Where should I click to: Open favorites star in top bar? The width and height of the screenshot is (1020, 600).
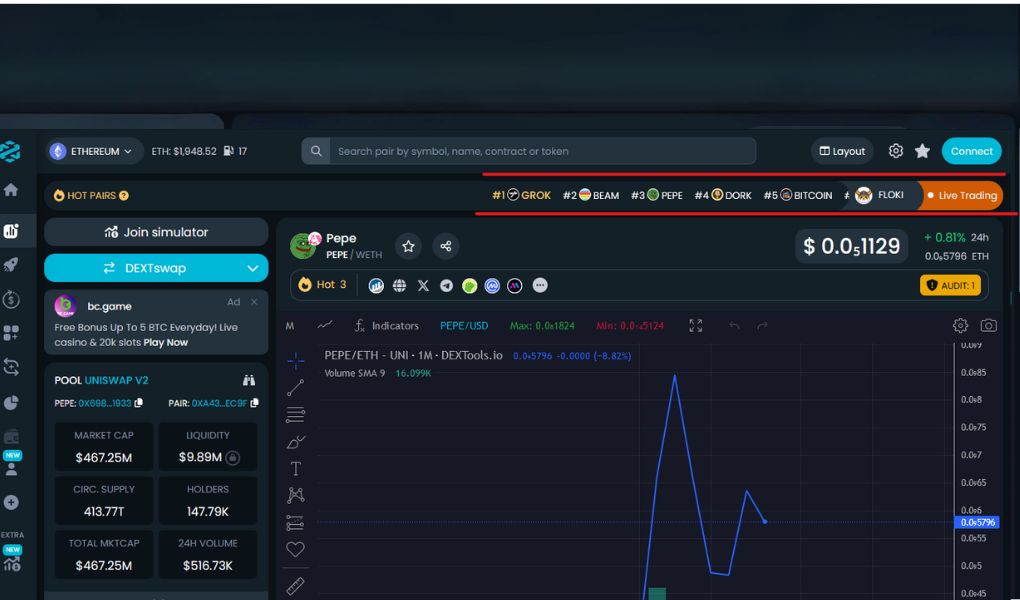922,151
